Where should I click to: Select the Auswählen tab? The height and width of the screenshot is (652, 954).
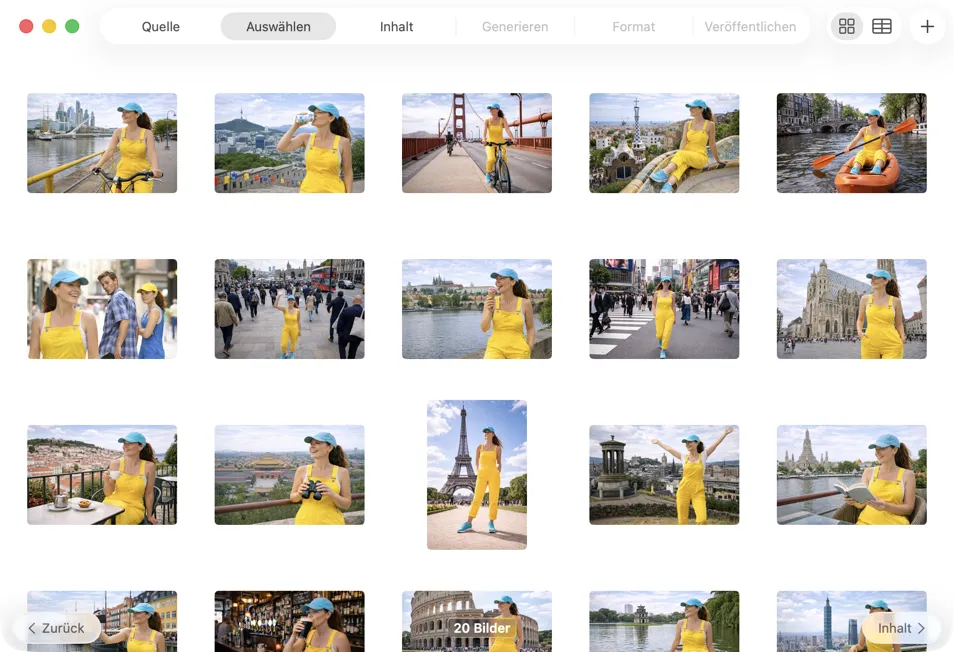(x=278, y=27)
